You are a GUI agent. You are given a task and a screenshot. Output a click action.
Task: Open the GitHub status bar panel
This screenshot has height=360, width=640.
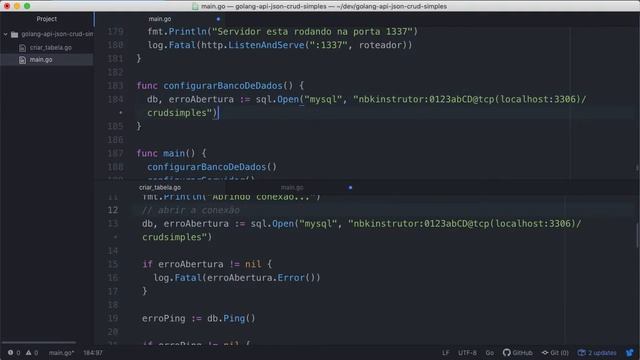[518, 353]
